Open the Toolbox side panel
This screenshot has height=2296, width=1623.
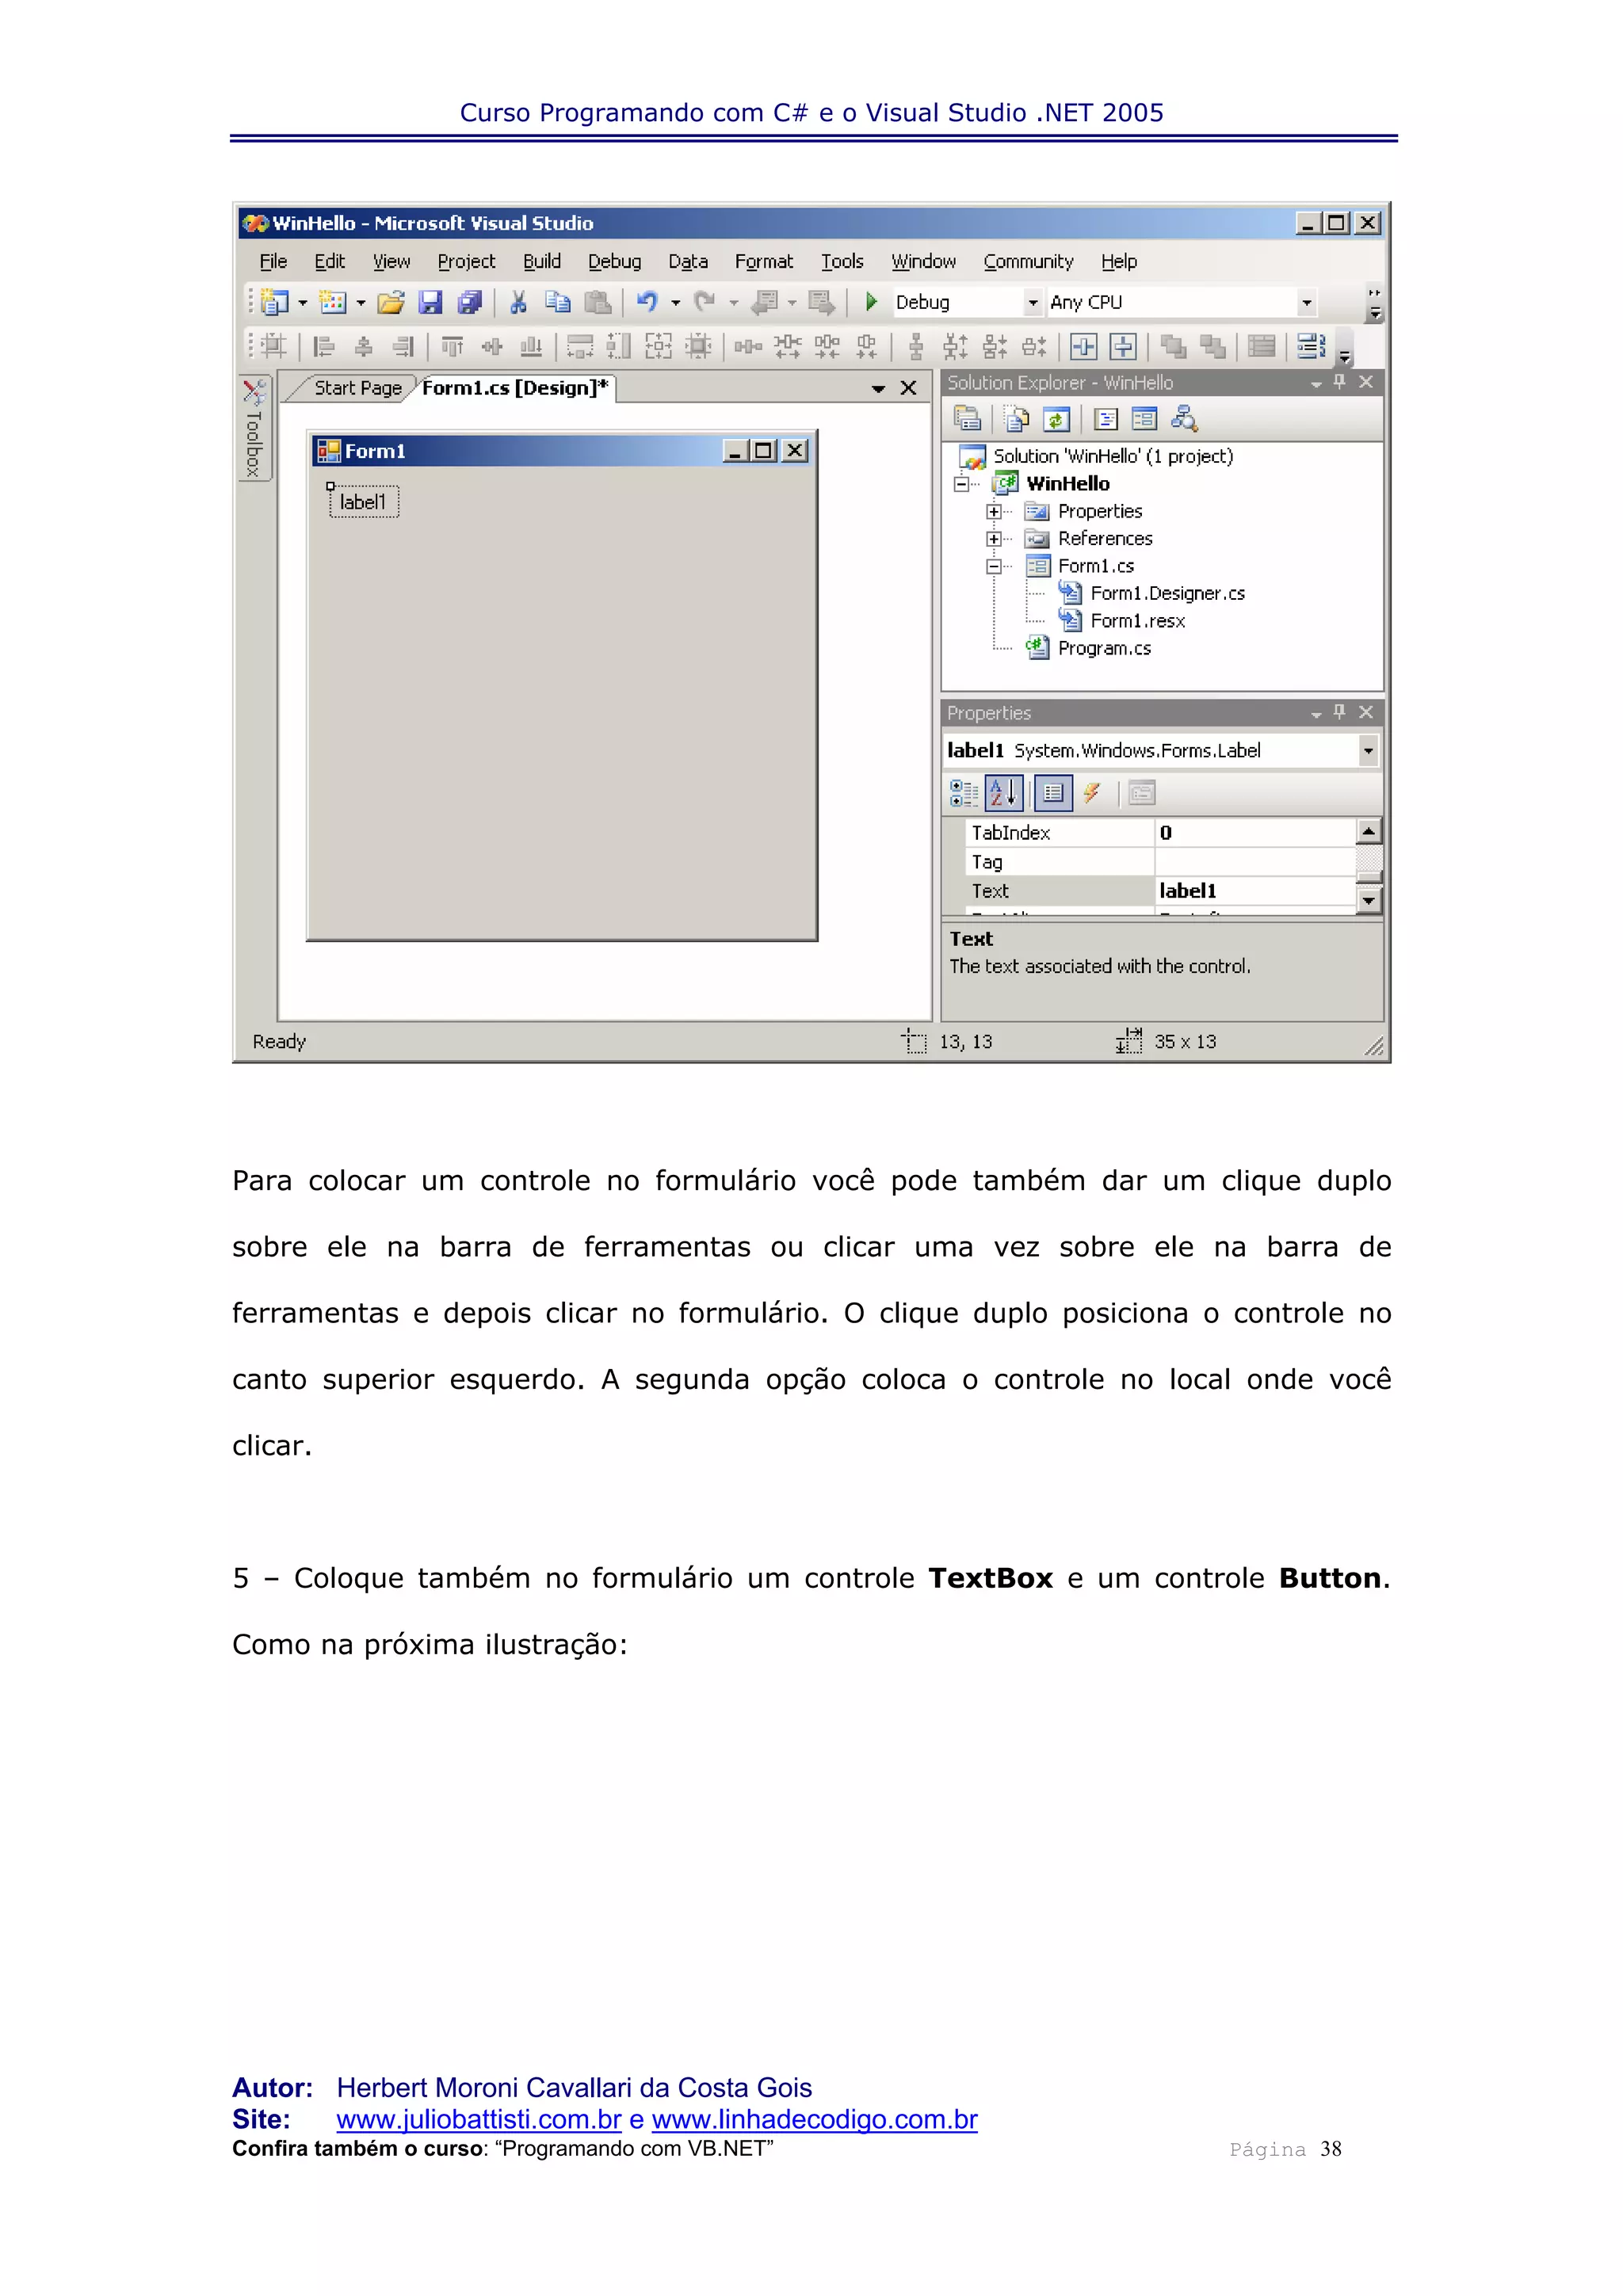[x=254, y=429]
